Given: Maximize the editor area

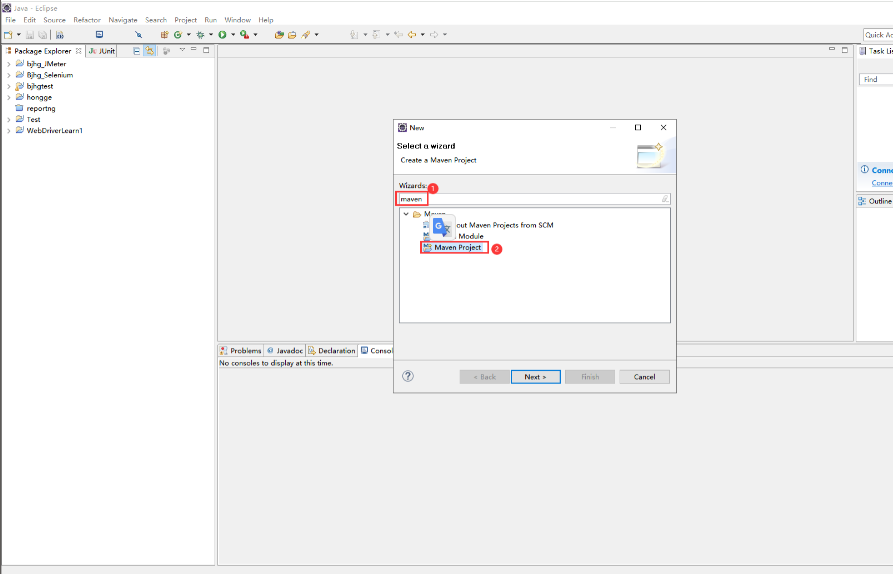Looking at the screenshot, I should coord(845,50).
